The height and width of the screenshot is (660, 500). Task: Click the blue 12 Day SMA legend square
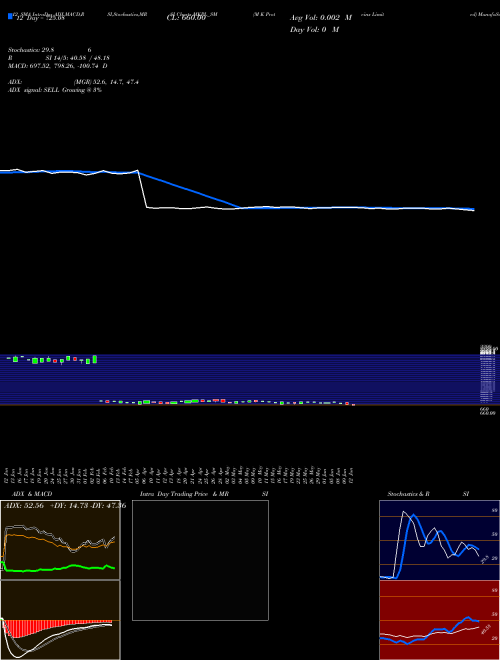pyautogui.click(x=11, y=17)
